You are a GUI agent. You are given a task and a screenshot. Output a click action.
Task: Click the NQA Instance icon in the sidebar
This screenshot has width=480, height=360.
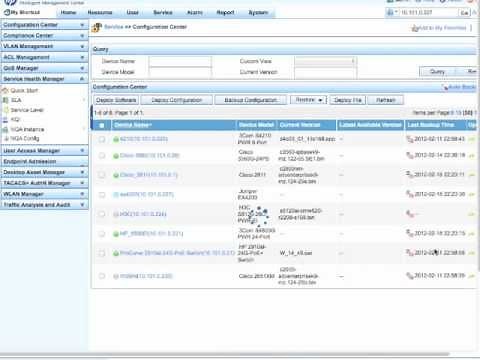5,129
